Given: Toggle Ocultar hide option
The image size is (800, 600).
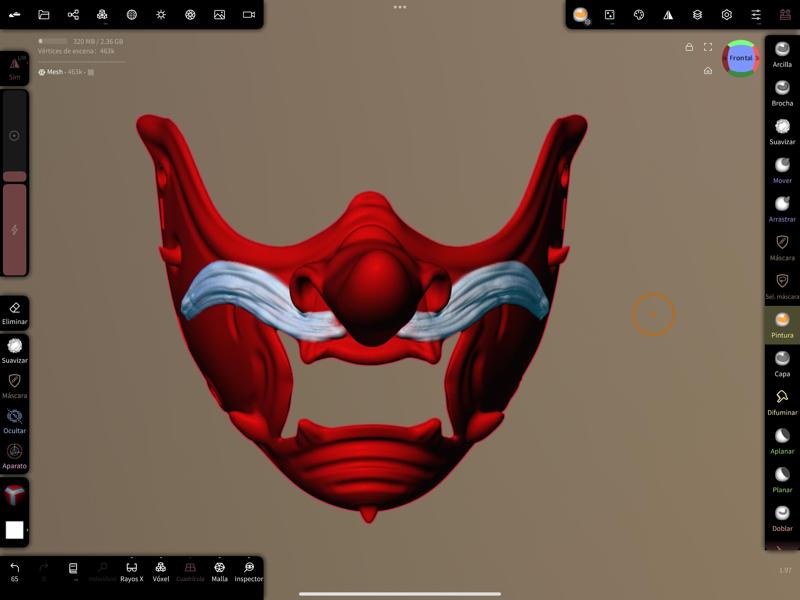Looking at the screenshot, I should click(x=14, y=421).
